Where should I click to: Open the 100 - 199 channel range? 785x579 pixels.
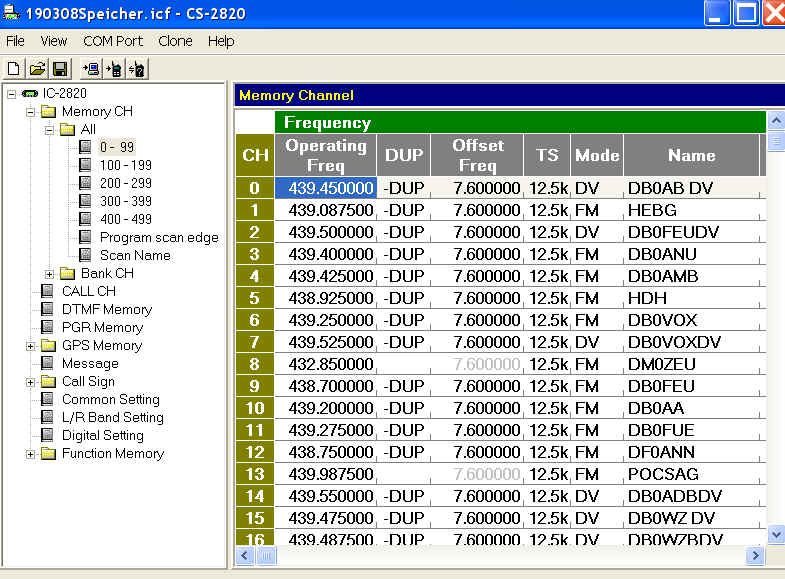coord(125,165)
